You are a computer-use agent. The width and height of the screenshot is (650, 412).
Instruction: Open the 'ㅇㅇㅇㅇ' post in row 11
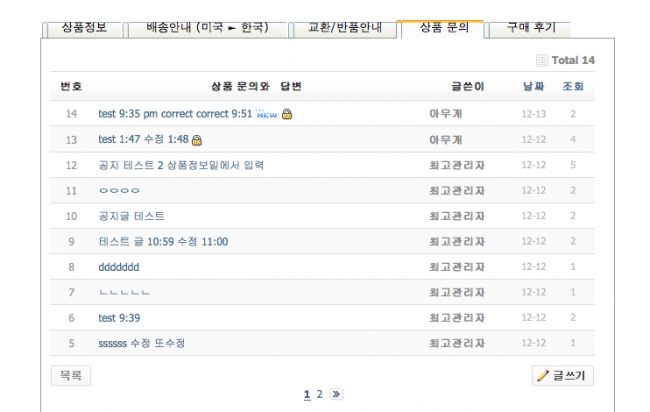119,191
